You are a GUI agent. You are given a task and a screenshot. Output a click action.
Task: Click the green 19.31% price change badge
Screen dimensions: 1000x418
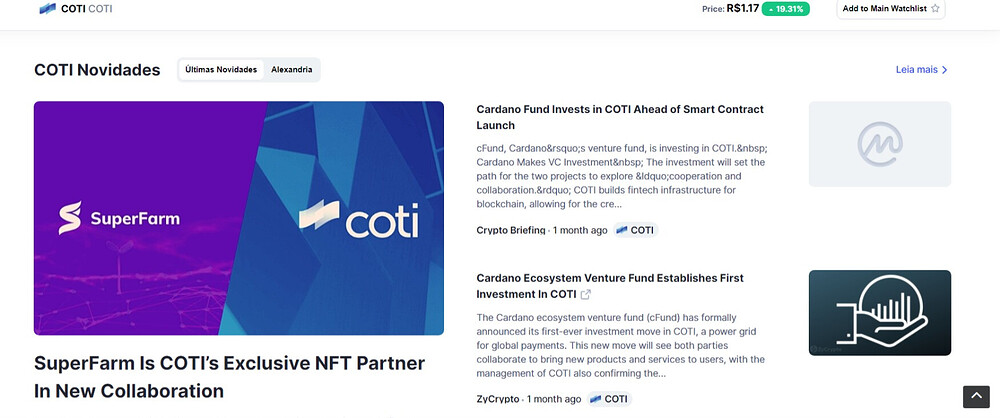(786, 9)
